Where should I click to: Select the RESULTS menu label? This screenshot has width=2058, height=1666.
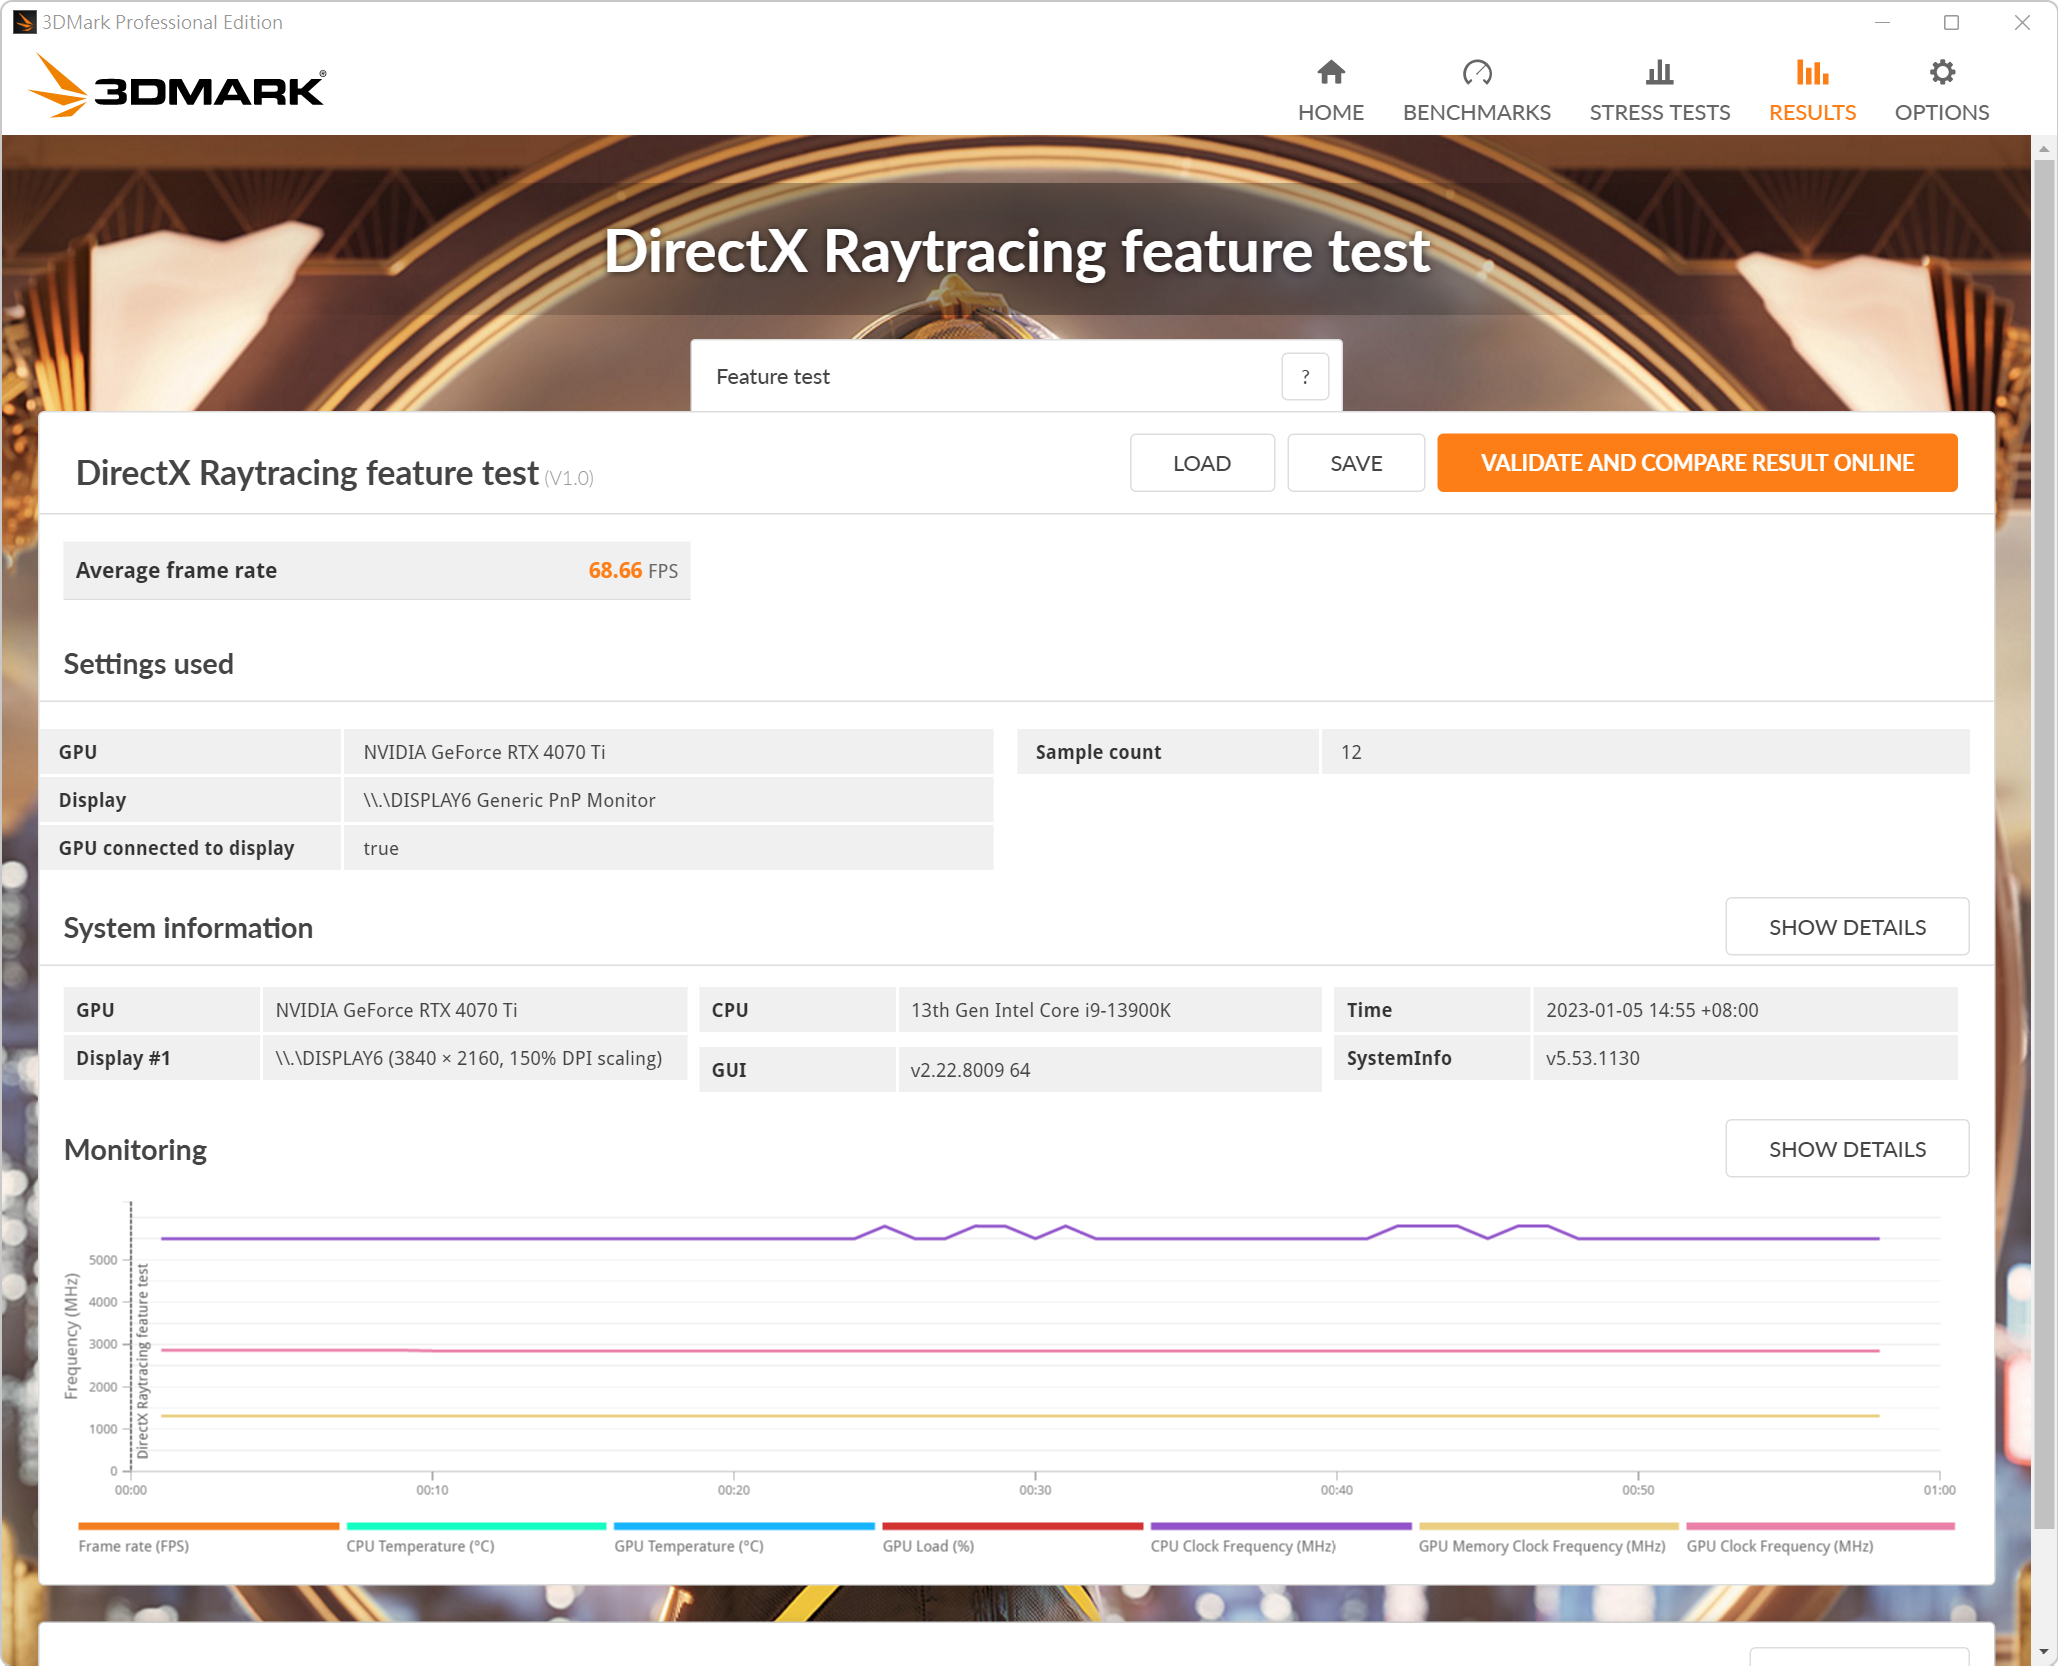tap(1812, 113)
